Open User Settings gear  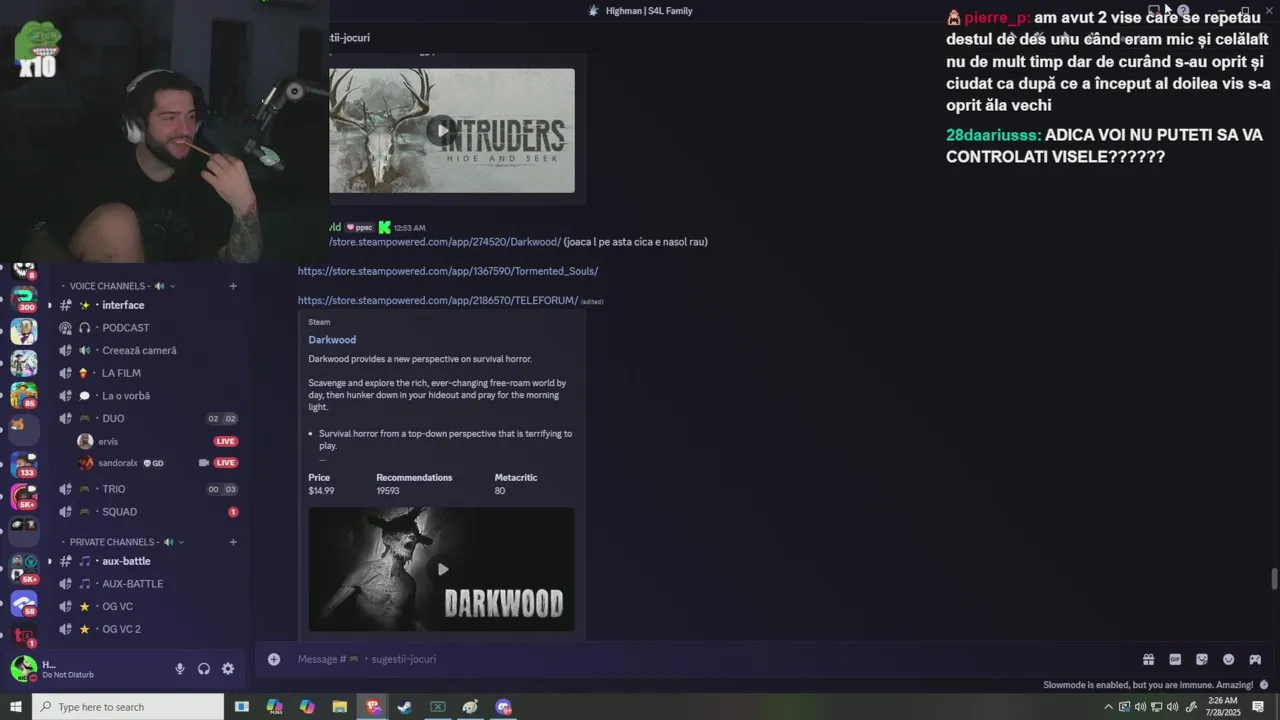(228, 669)
